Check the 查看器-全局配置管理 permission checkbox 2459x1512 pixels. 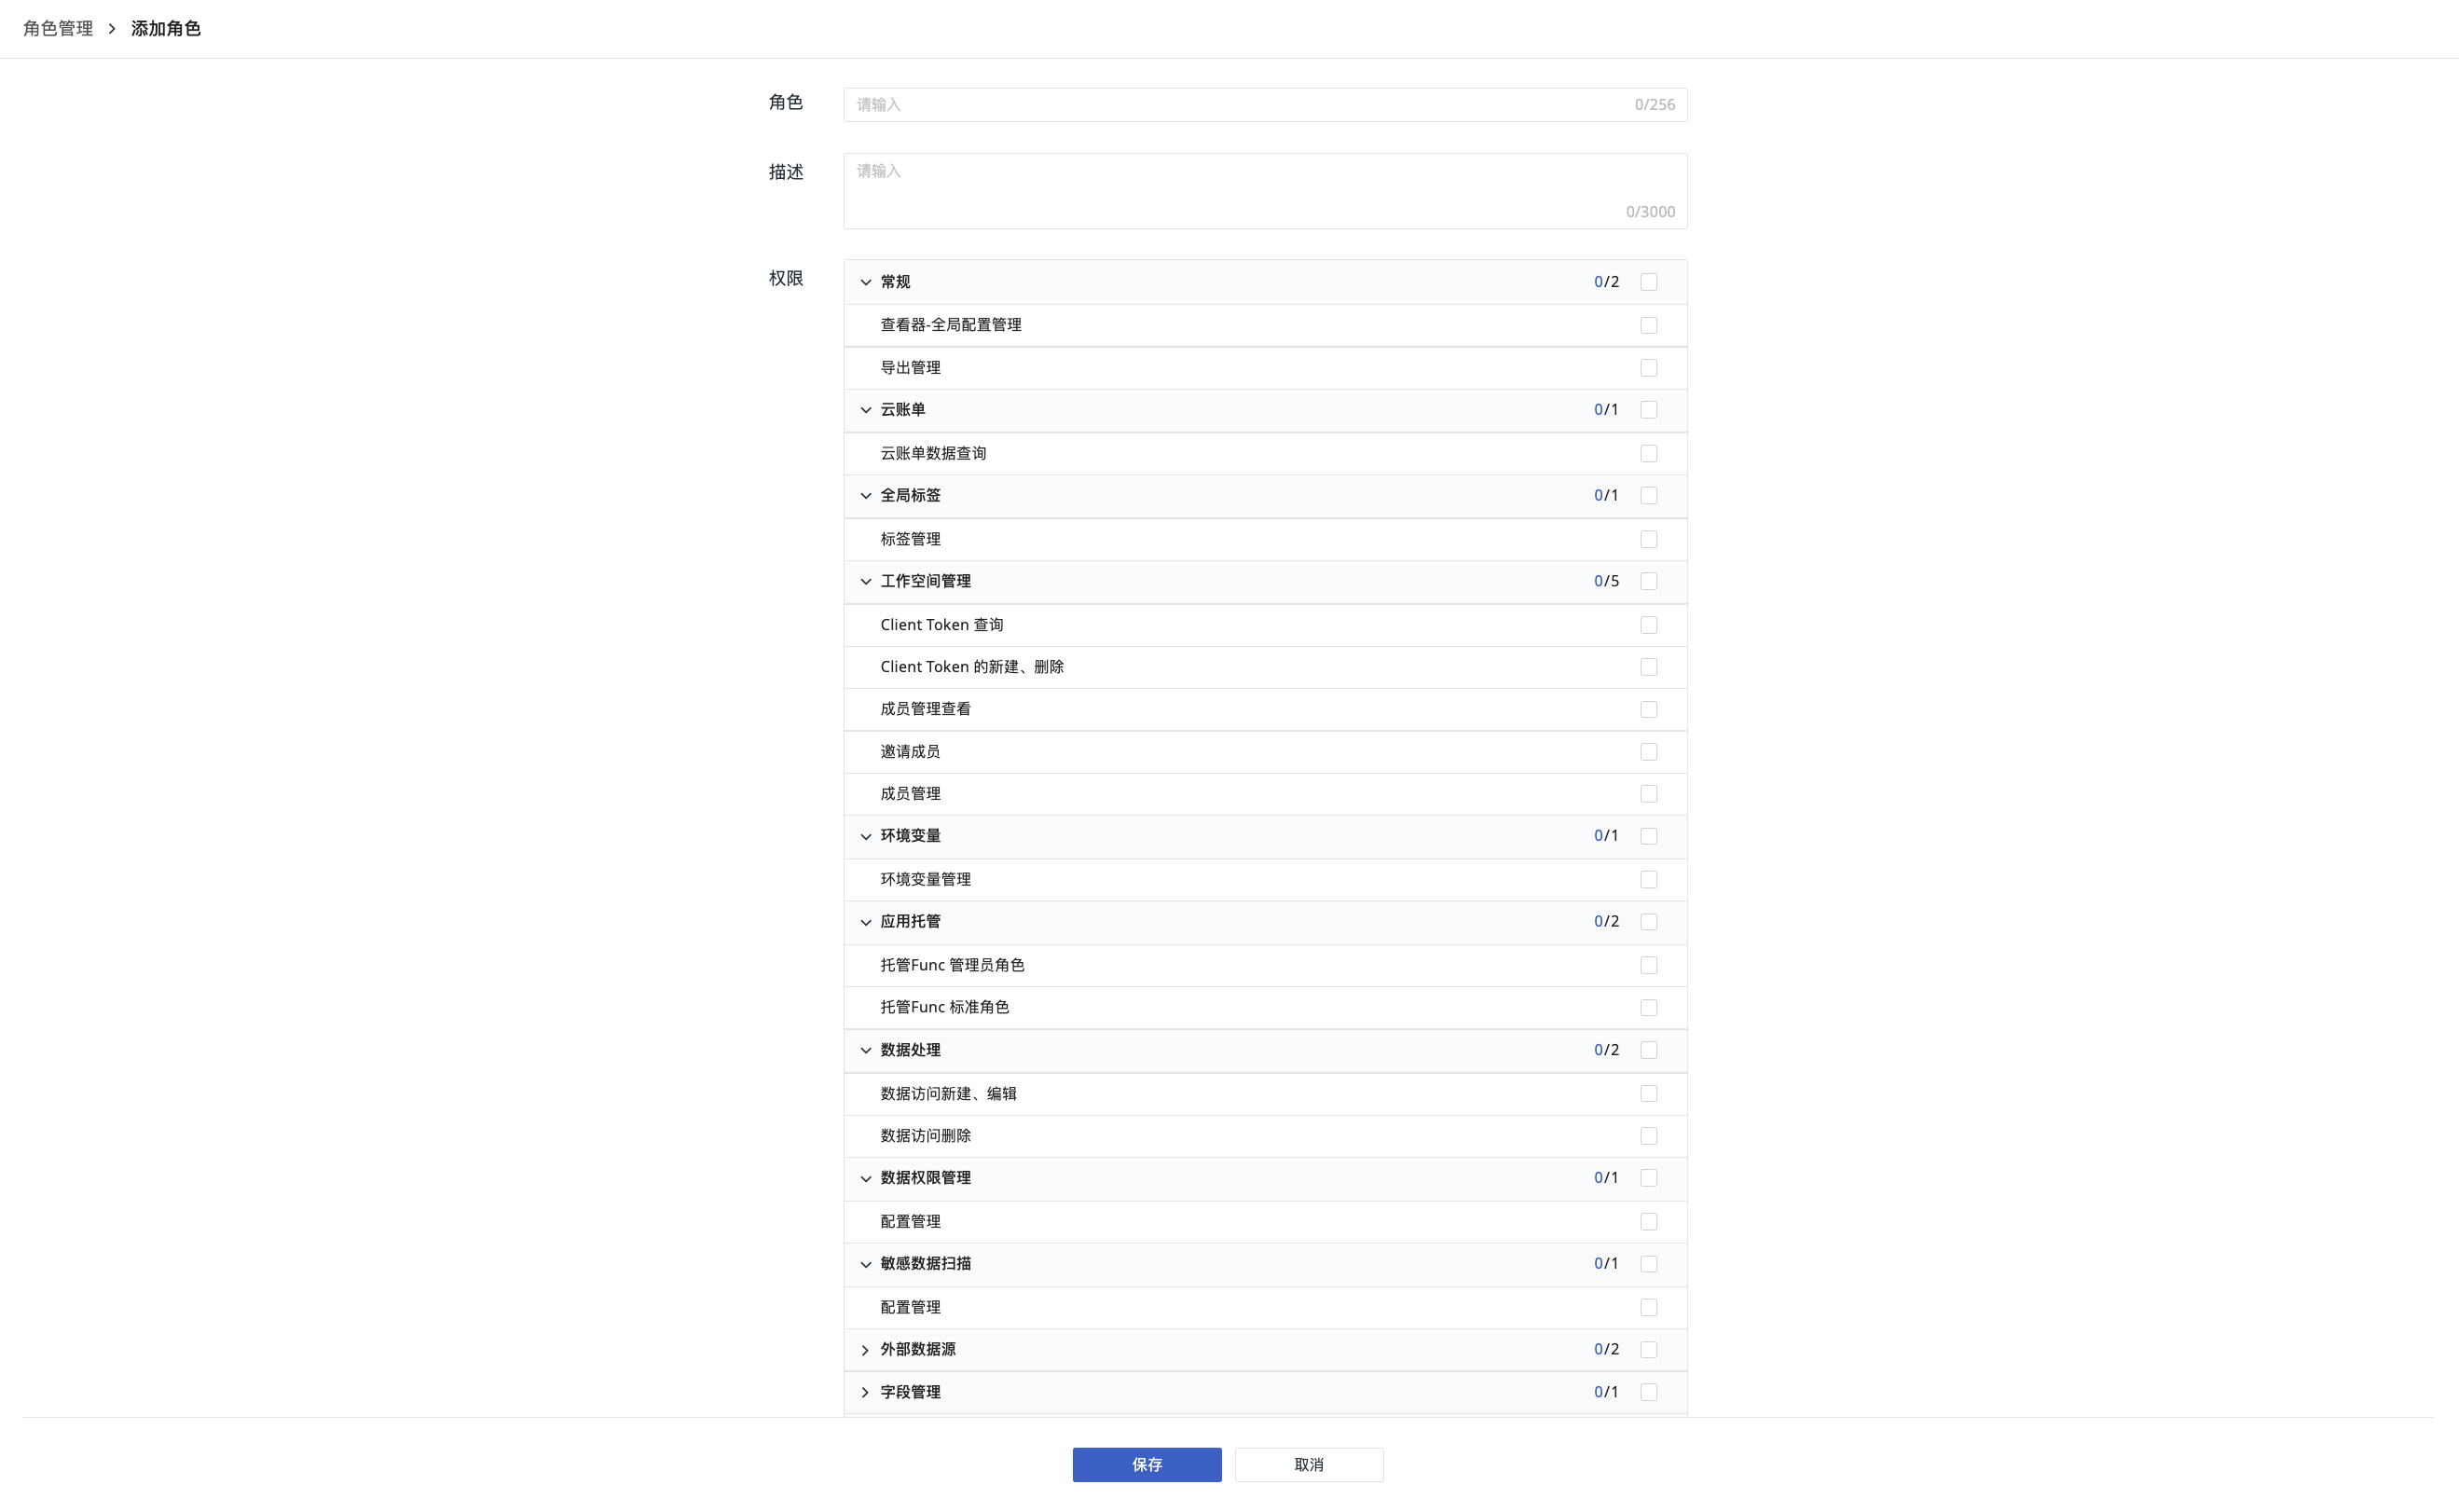(x=1648, y=325)
